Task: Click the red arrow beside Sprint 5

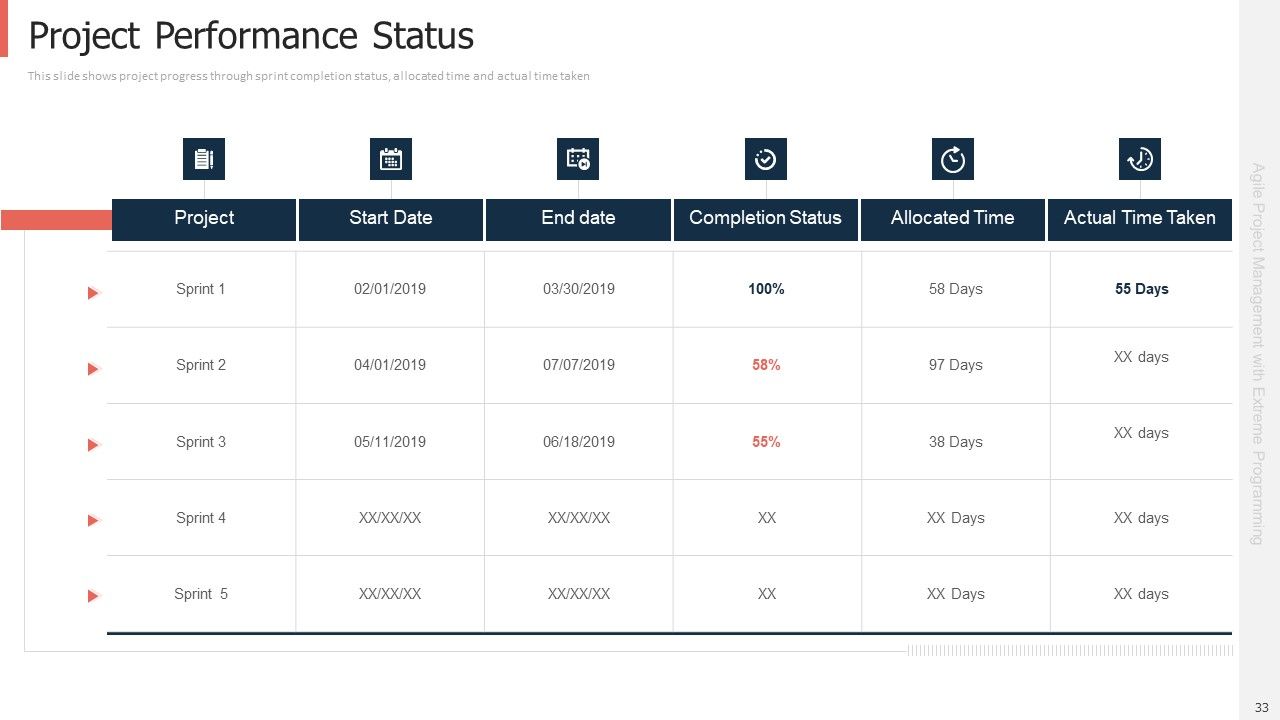Action: (93, 596)
